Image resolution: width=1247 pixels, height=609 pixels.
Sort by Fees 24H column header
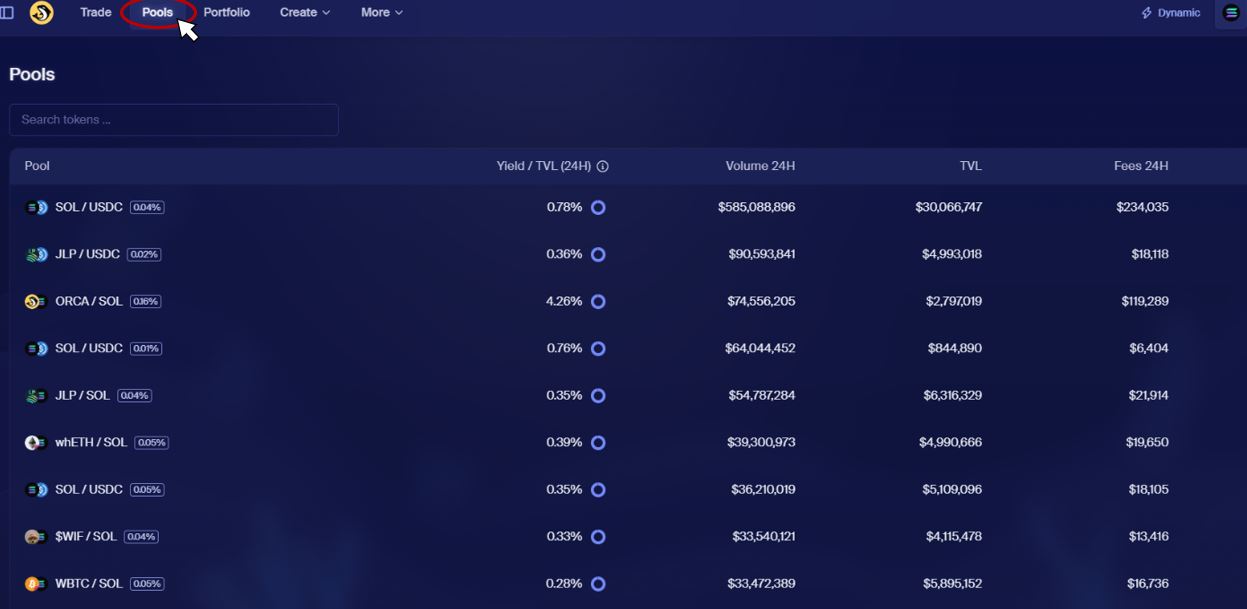click(1141, 166)
